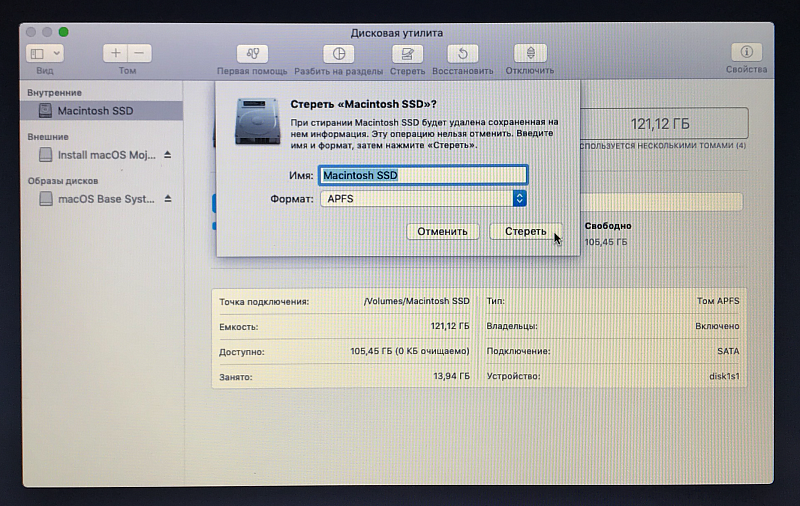
Task: Click the disk1s1 device value
Action: tap(724, 376)
